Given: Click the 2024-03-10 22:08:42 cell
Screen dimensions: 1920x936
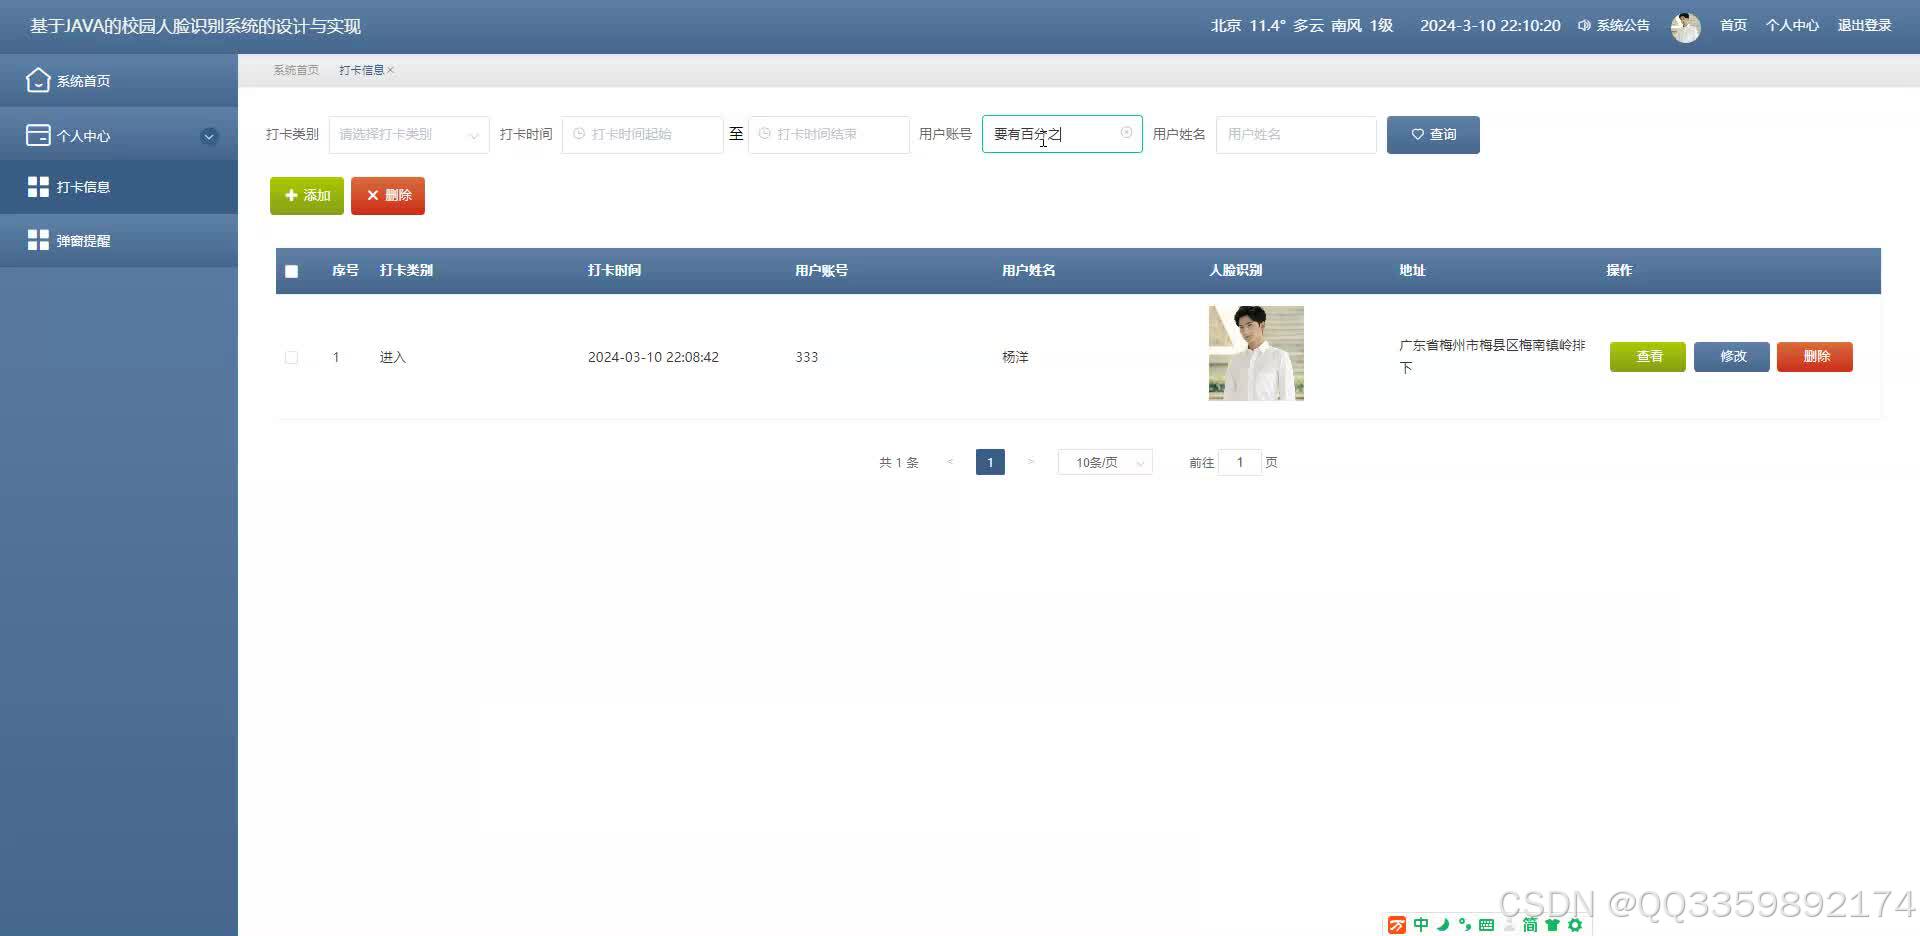Looking at the screenshot, I should (x=653, y=357).
